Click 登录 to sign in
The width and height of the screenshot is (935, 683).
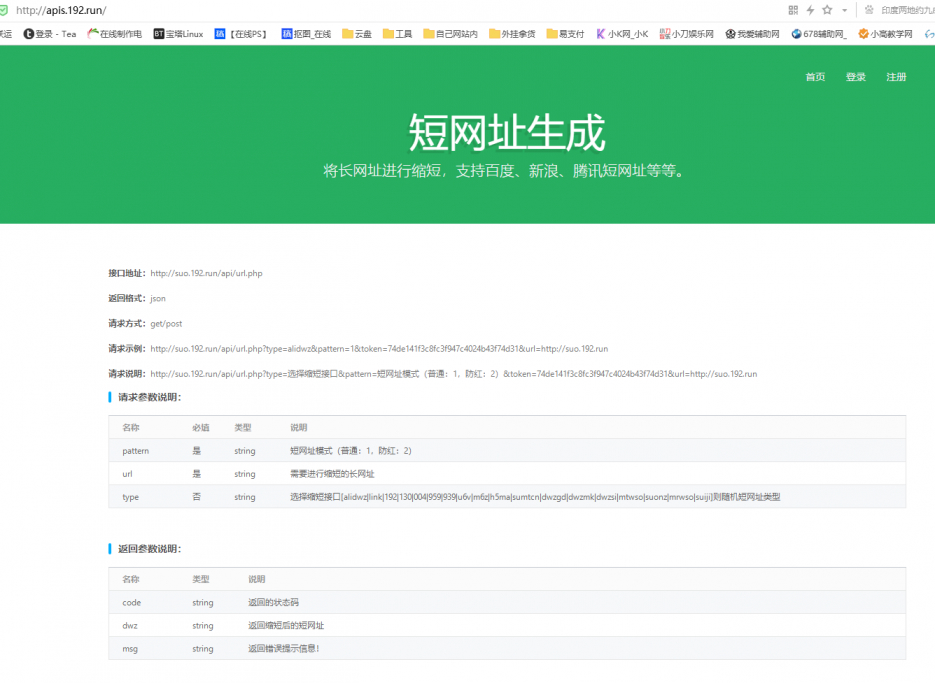pos(855,77)
